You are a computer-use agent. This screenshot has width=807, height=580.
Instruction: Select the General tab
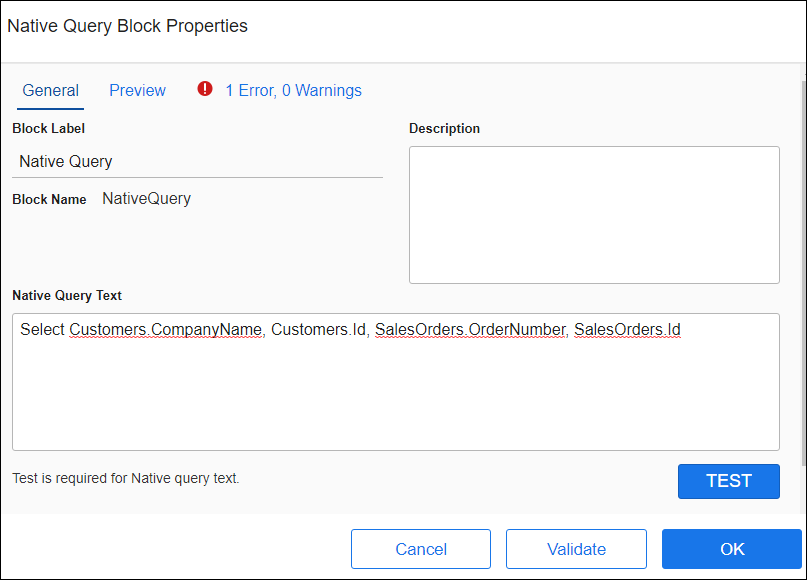point(50,90)
